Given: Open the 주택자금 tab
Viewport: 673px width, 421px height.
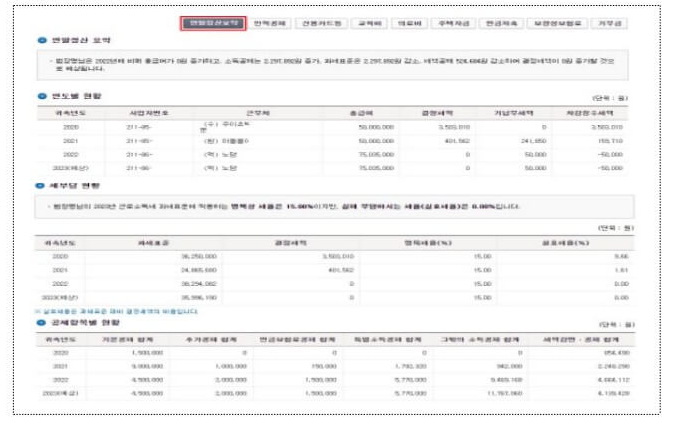Looking at the screenshot, I should pyautogui.click(x=453, y=23).
